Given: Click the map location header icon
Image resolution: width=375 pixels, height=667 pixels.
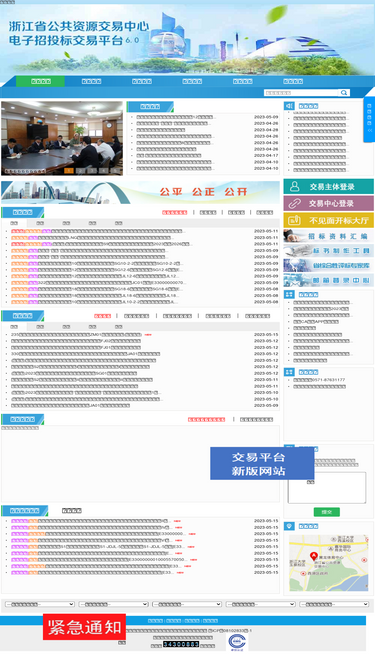Looking at the screenshot, I should pos(289,526).
